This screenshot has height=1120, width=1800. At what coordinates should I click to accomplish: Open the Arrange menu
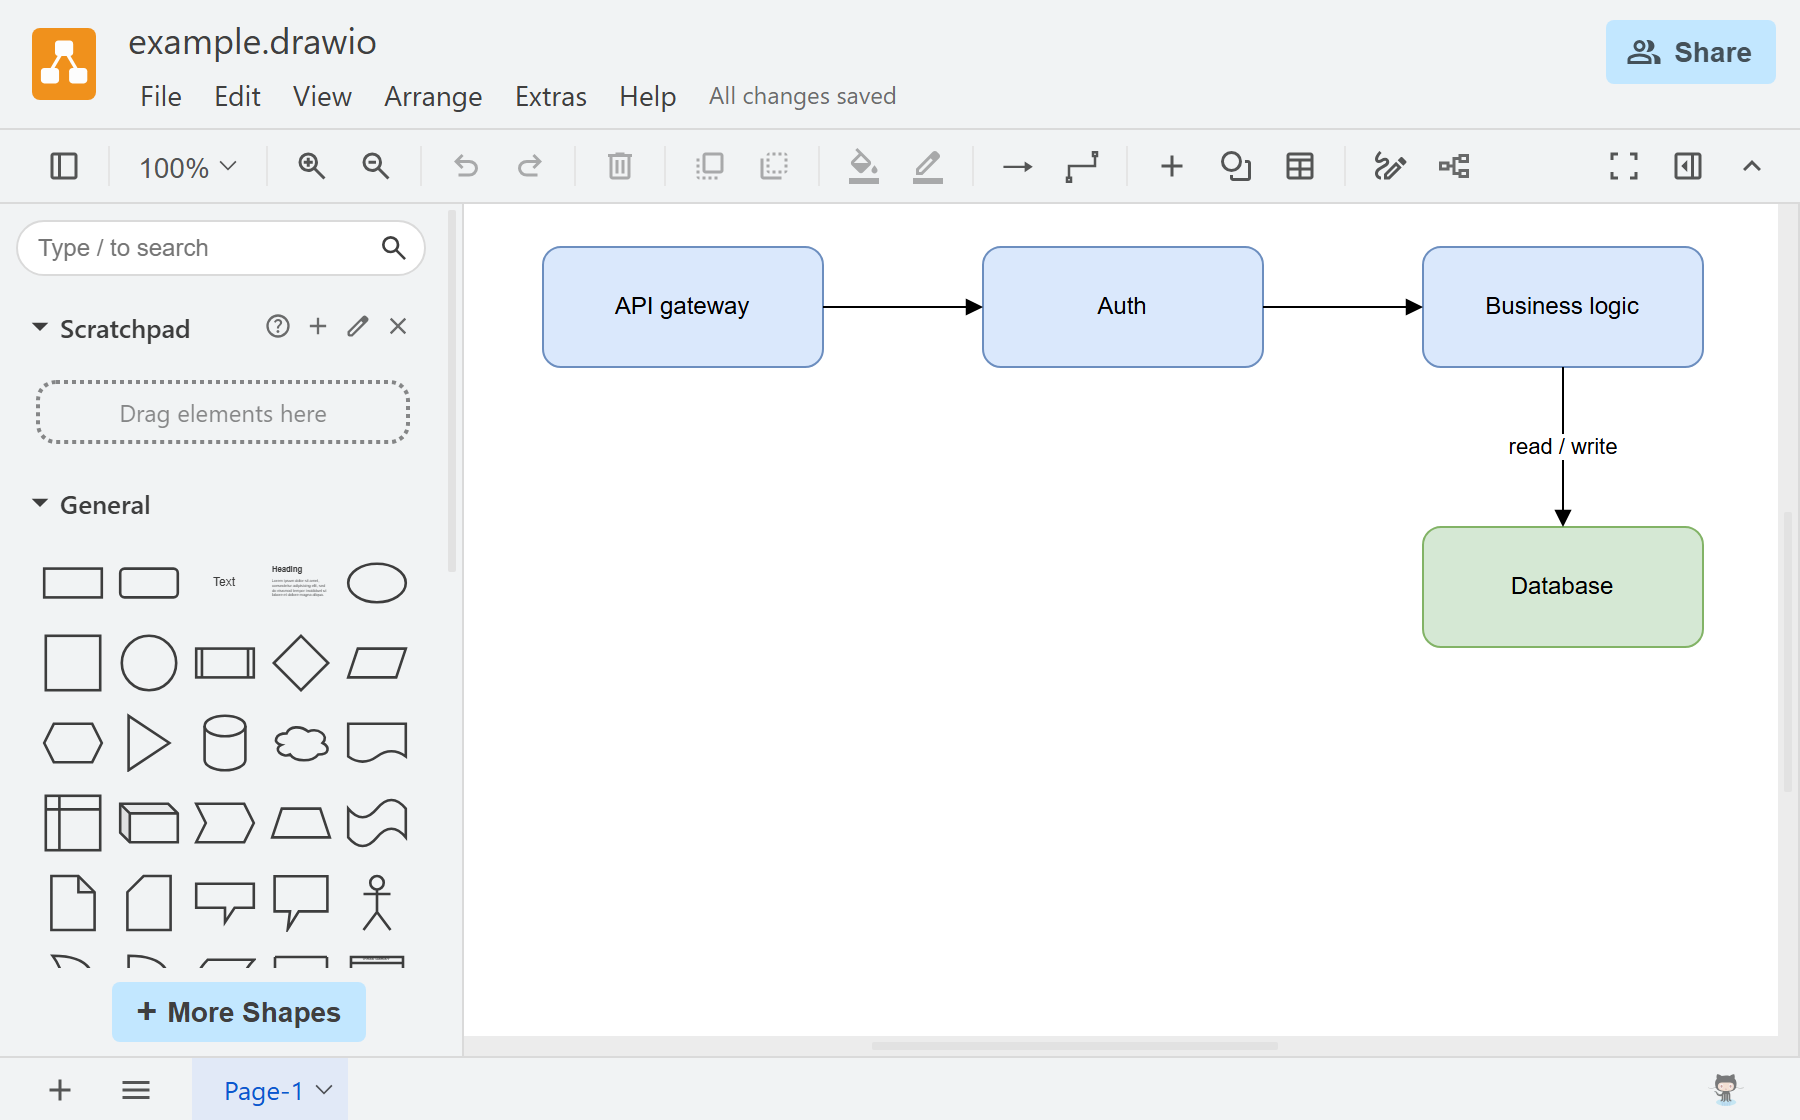[x=433, y=97]
